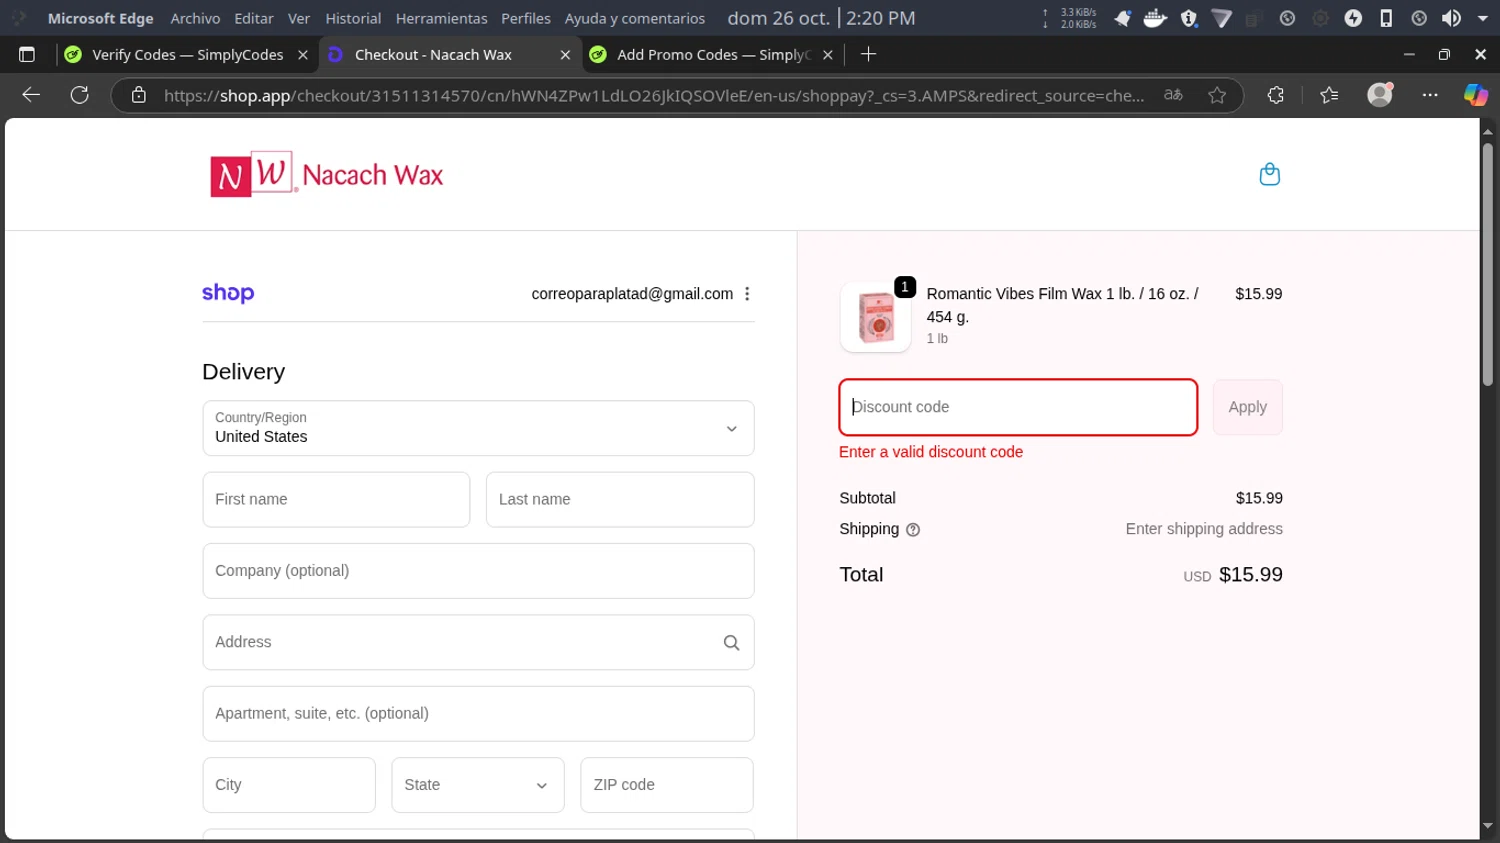Expand the Country/Region dropdown
Image resolution: width=1500 pixels, height=843 pixels.
coord(478,428)
